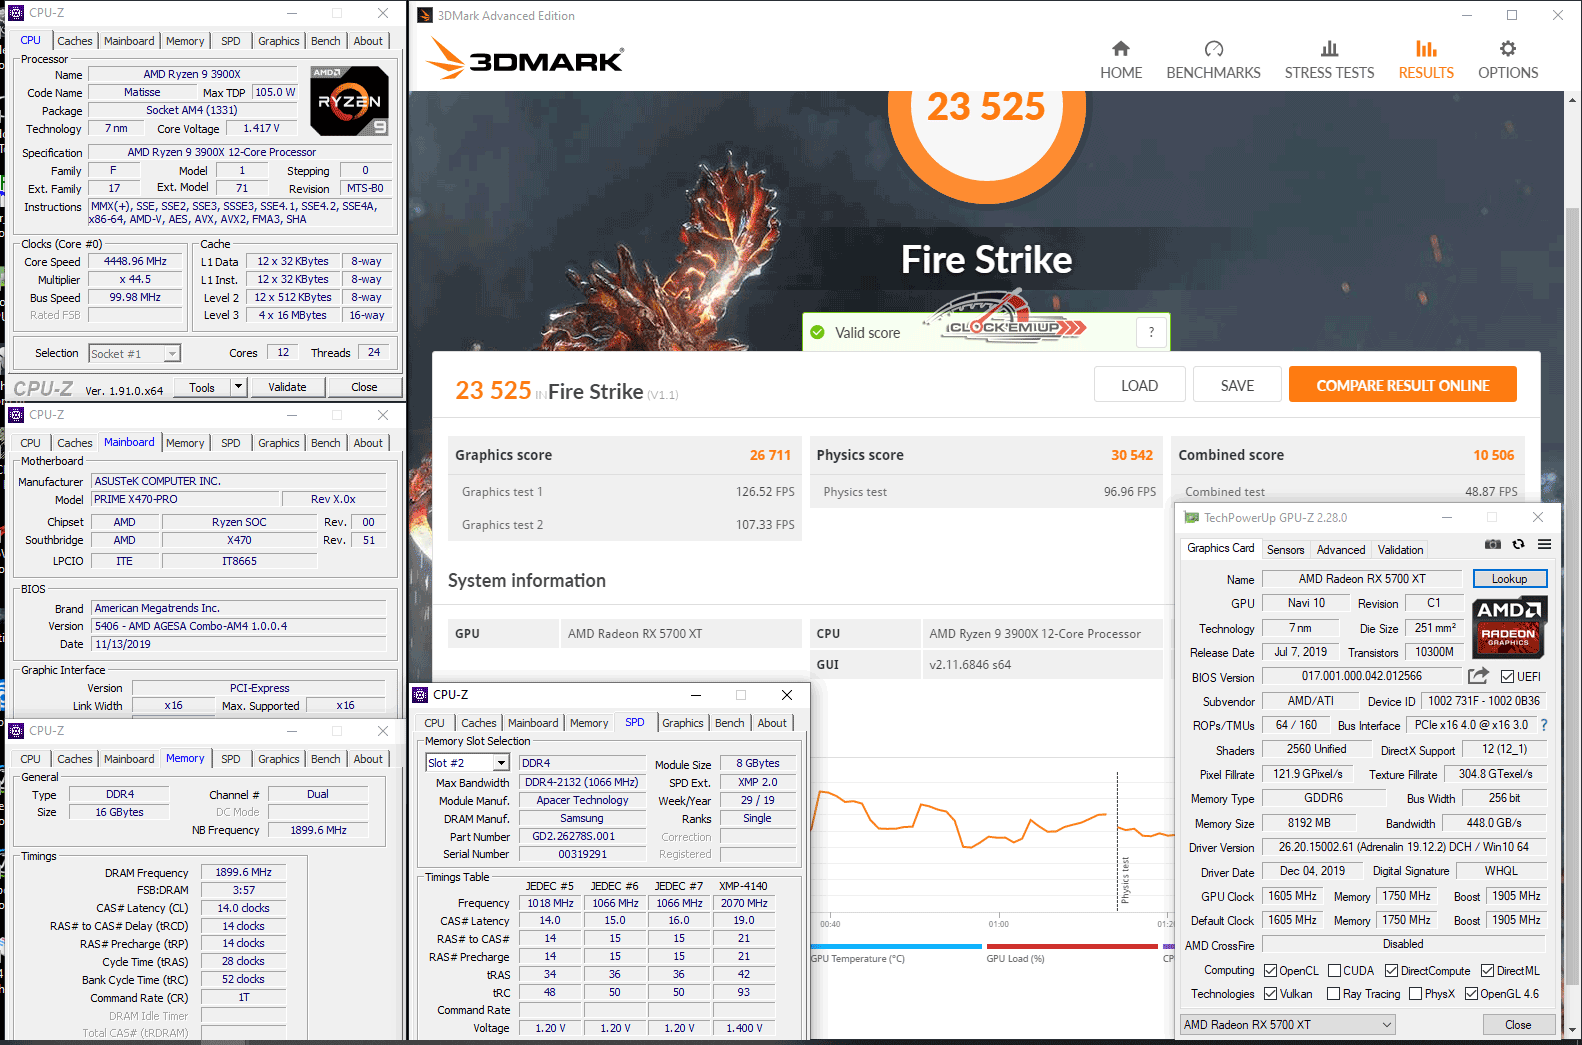Open 3DMark Options gear

point(1507,50)
